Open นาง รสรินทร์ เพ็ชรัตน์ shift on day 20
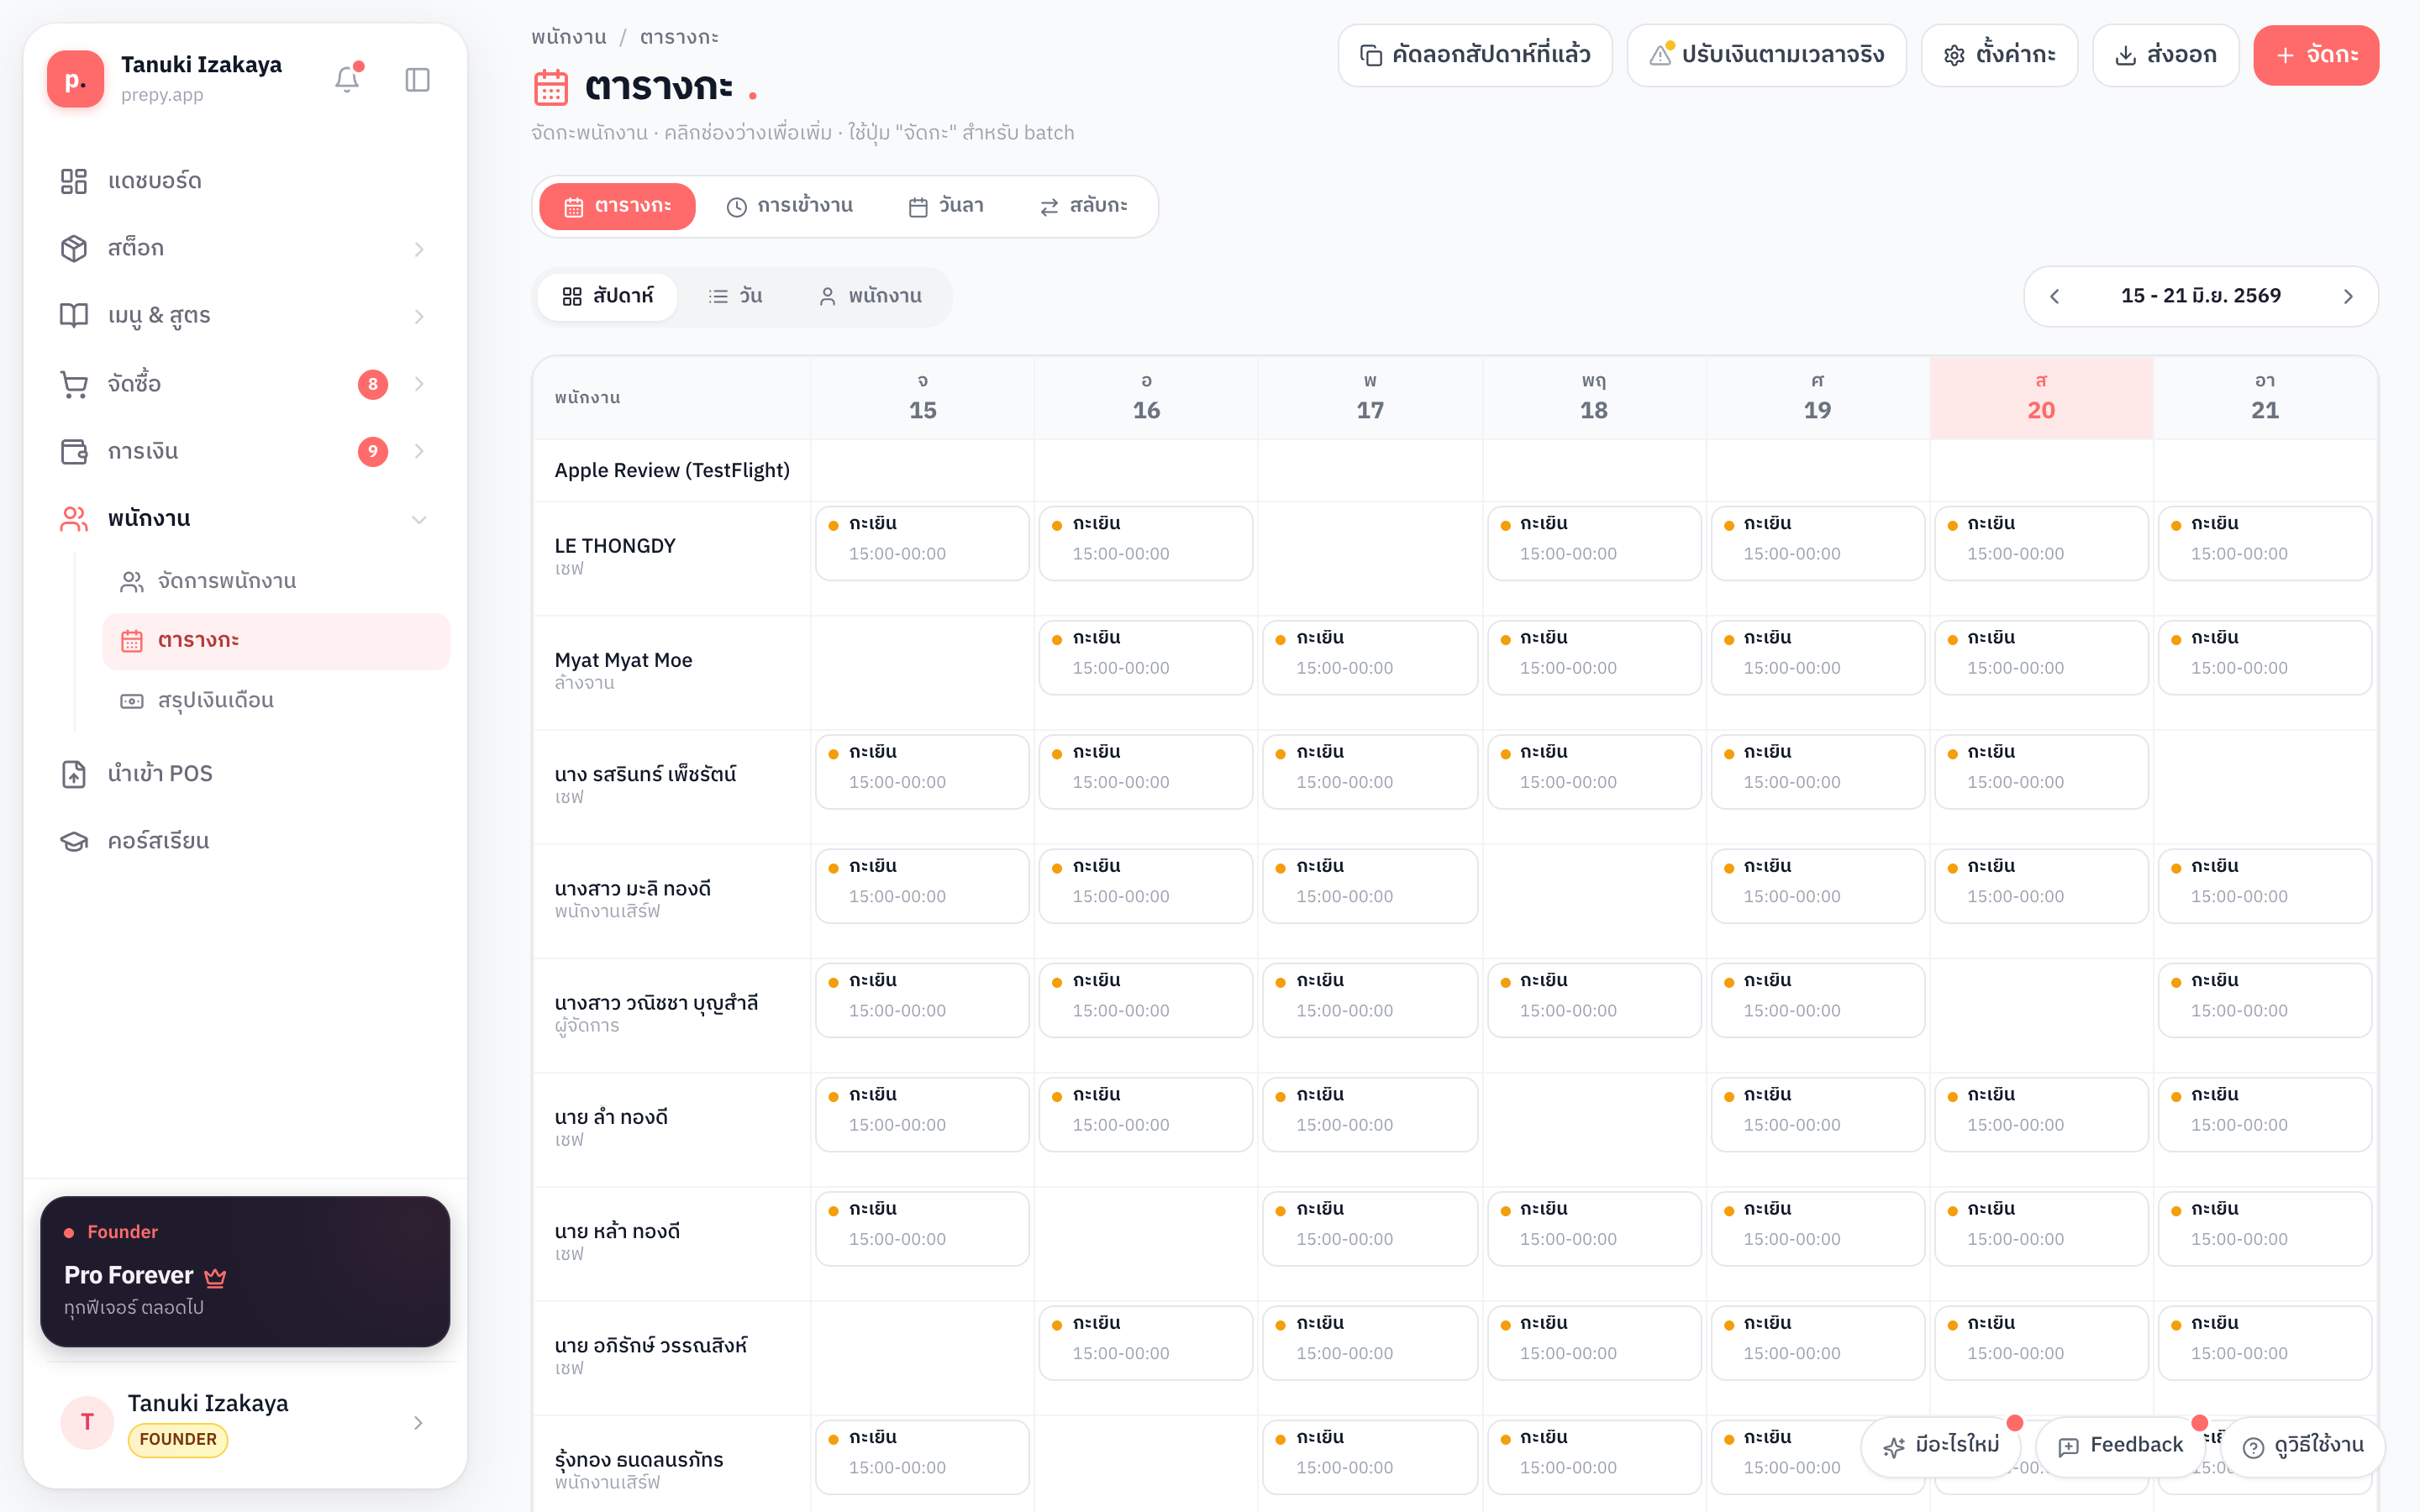Image resolution: width=2420 pixels, height=1512 pixels. coord(2041,772)
